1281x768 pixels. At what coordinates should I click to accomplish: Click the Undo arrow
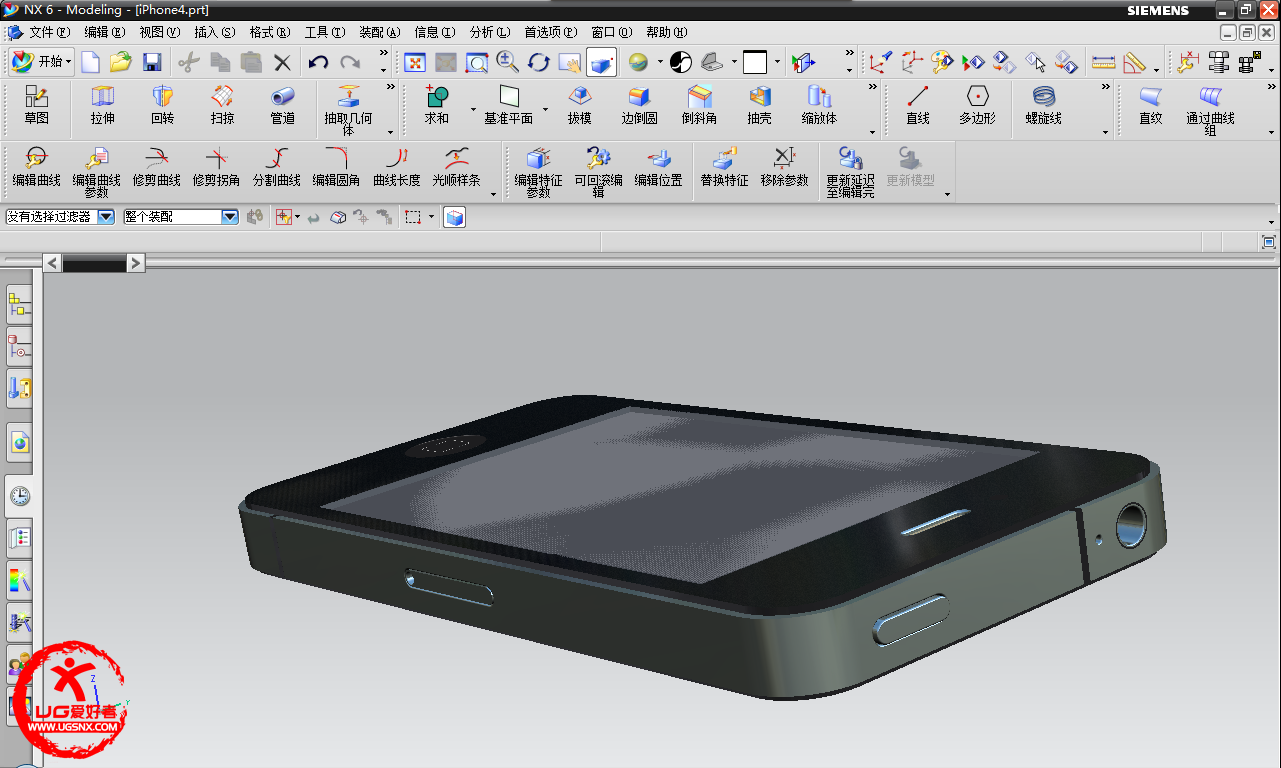click(x=319, y=63)
